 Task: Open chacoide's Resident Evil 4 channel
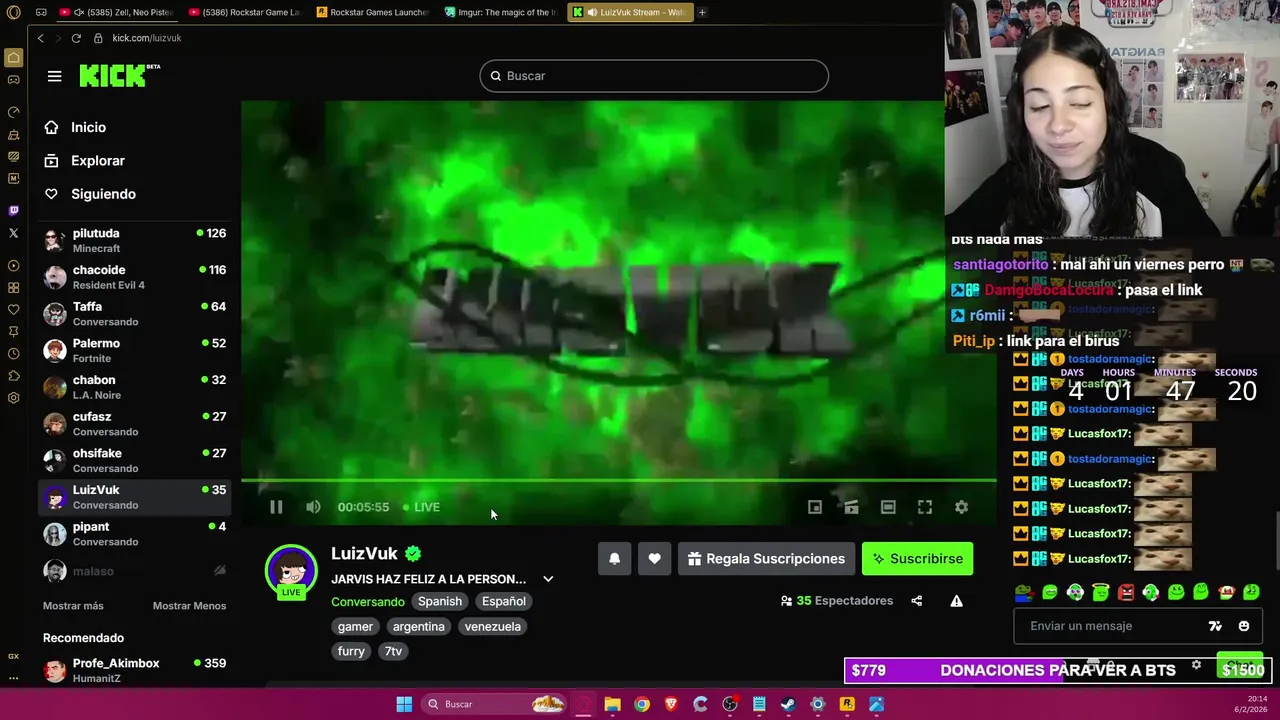[x=135, y=277]
